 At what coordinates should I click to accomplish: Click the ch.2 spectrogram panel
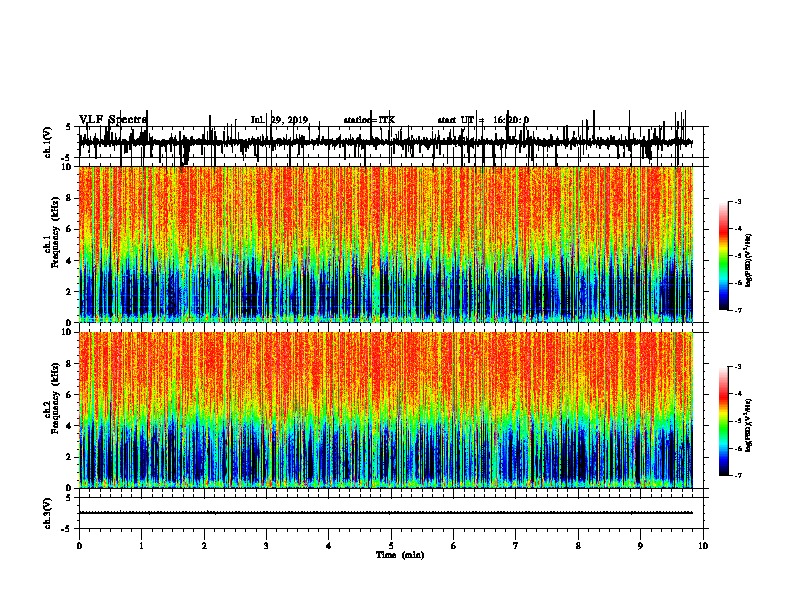coord(386,410)
